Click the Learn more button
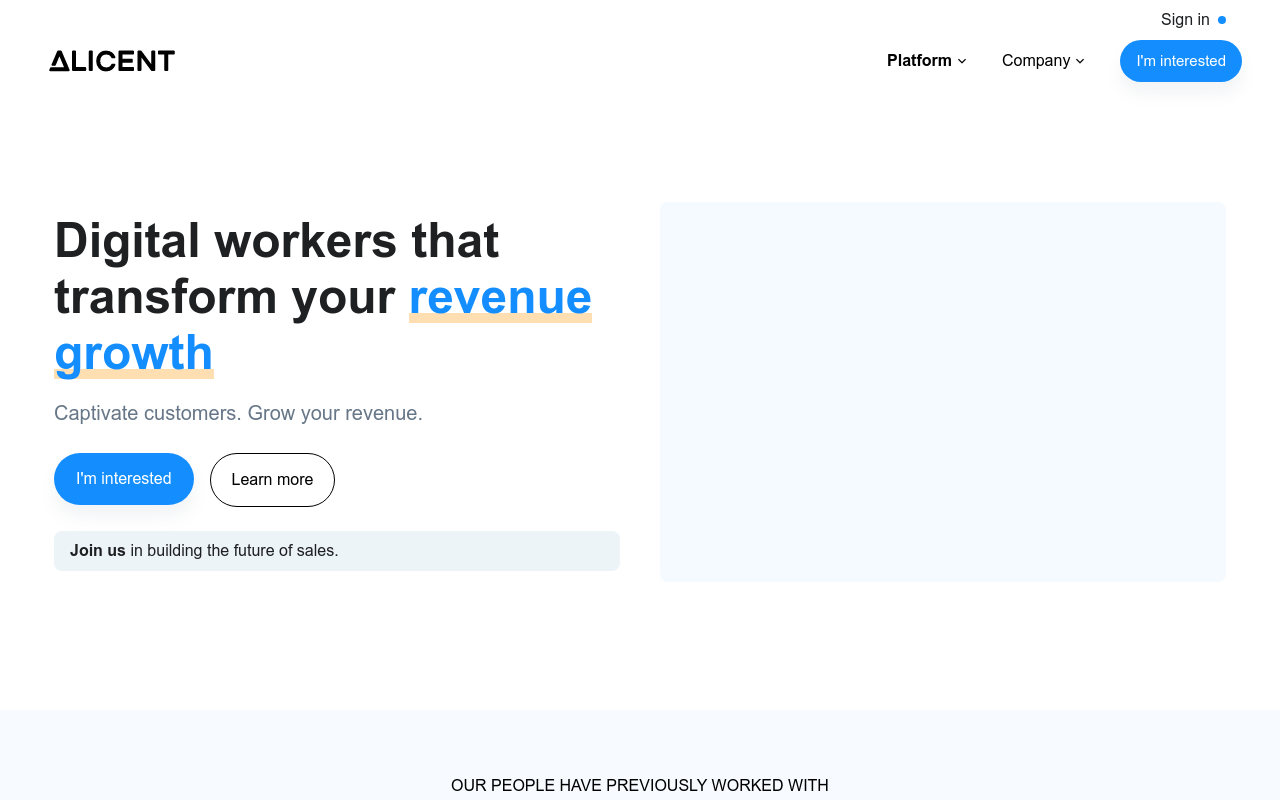The height and width of the screenshot is (800, 1280). pos(272,480)
